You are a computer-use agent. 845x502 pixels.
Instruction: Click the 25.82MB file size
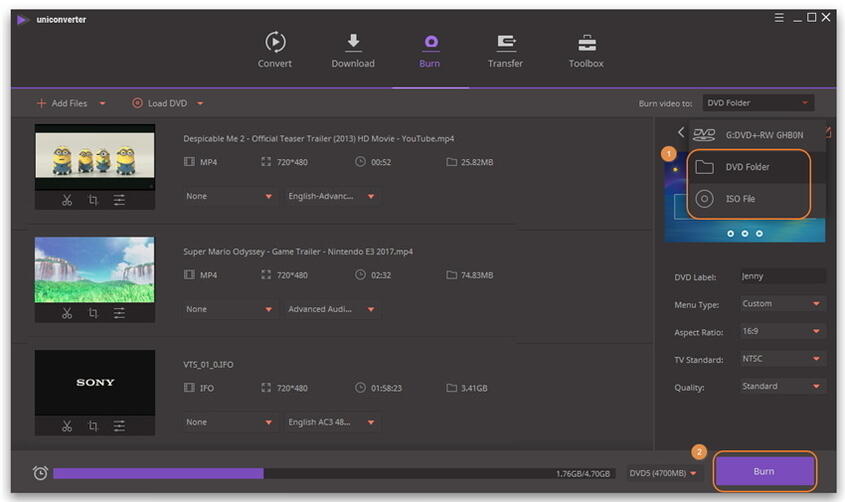point(477,162)
